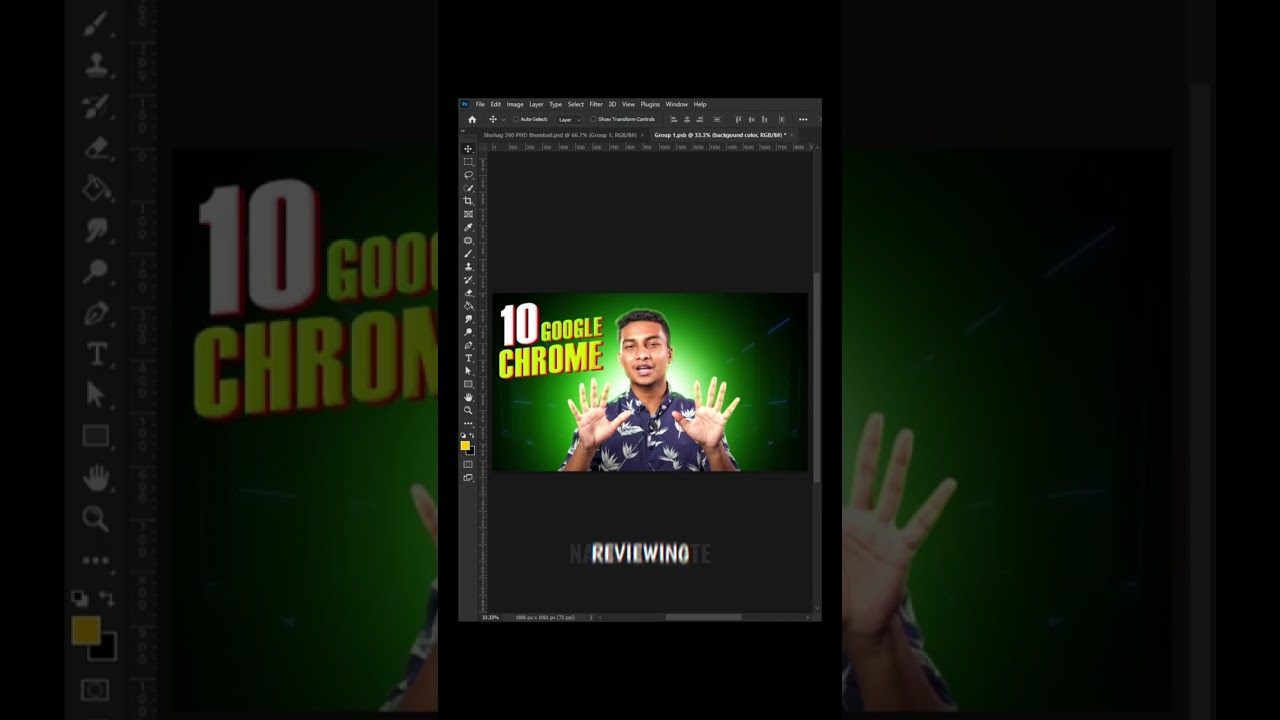Close the Group 1.psb document tab
Image resolution: width=1280 pixels, height=720 pixels.
791,135
